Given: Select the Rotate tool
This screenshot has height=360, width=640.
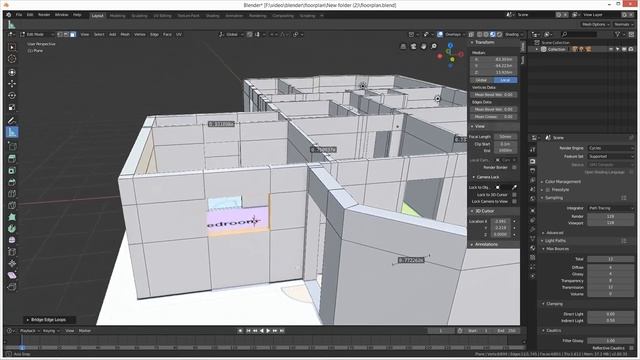Looking at the screenshot, I should [12, 96].
